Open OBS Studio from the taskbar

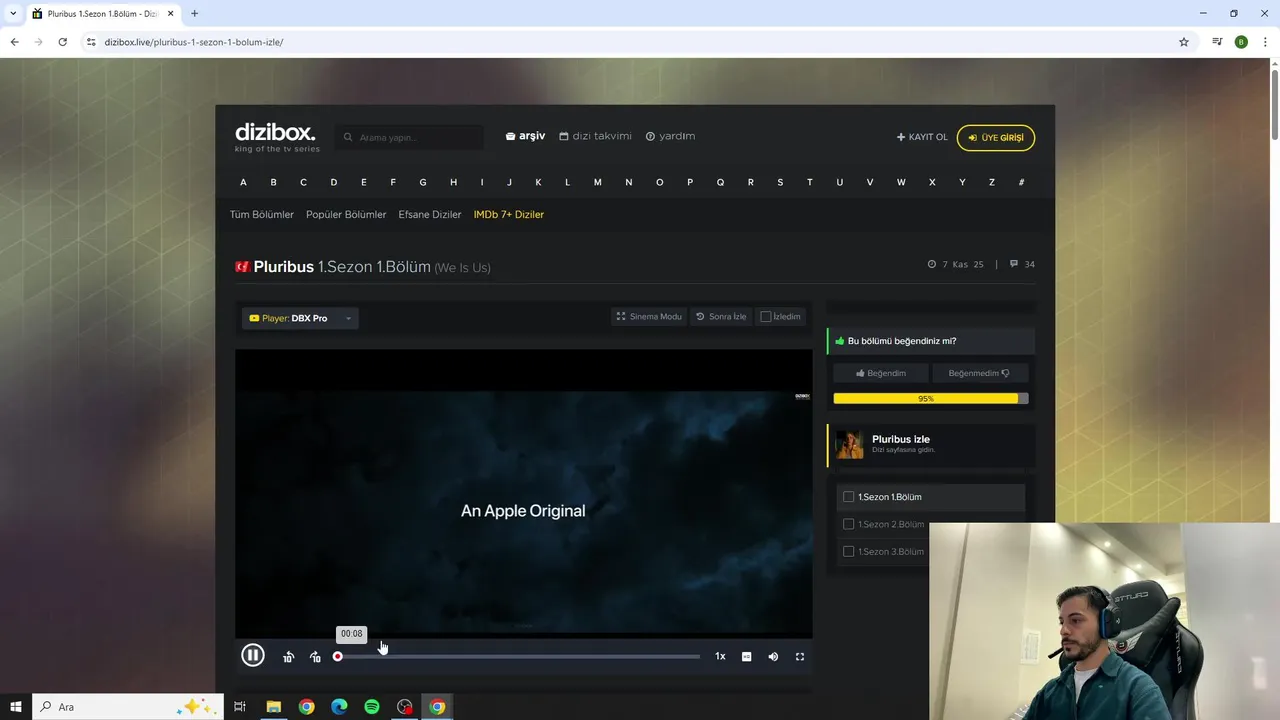404,707
